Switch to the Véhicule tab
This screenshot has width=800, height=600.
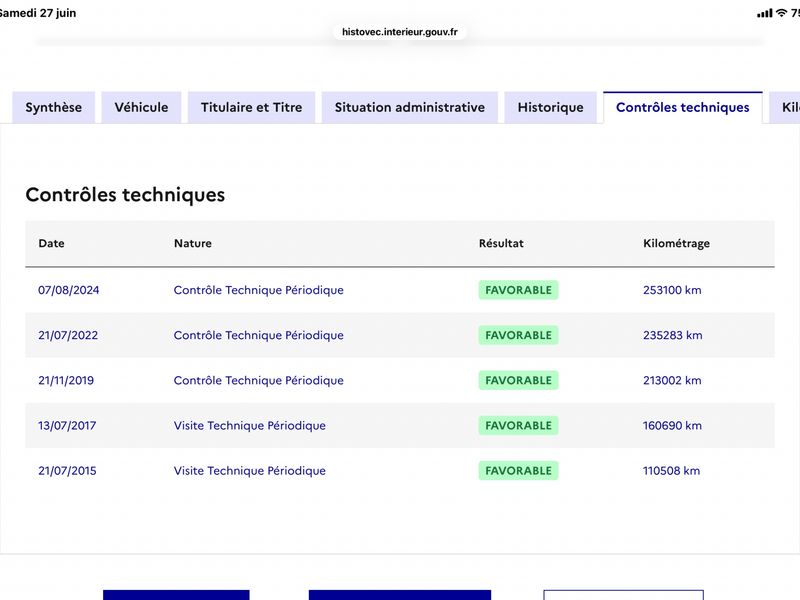tap(141, 107)
